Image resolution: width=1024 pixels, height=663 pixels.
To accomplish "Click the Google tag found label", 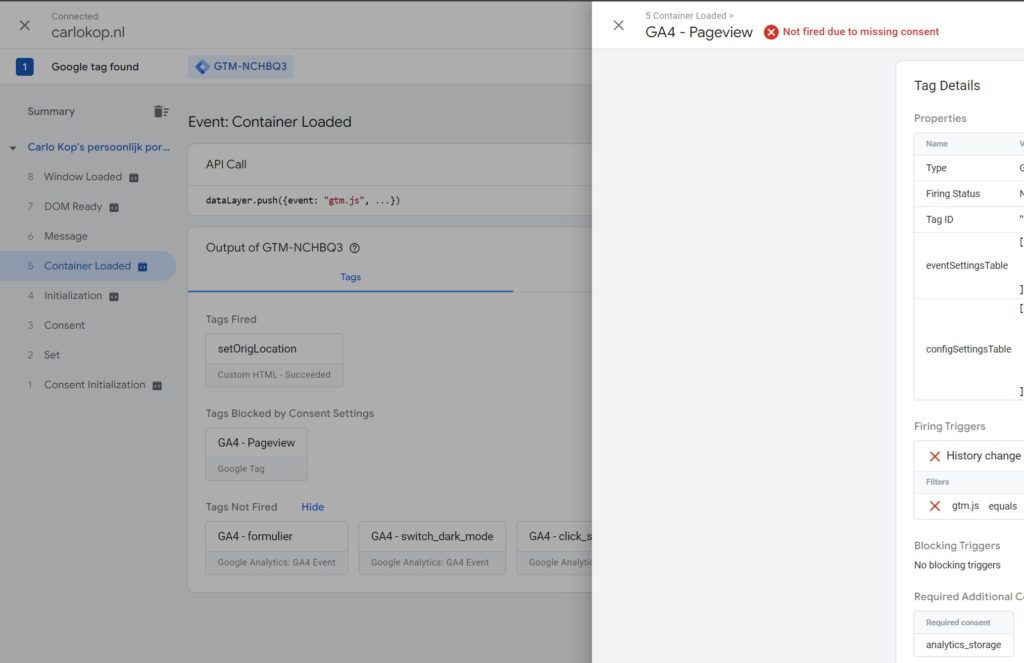I will pyautogui.click(x=95, y=67).
